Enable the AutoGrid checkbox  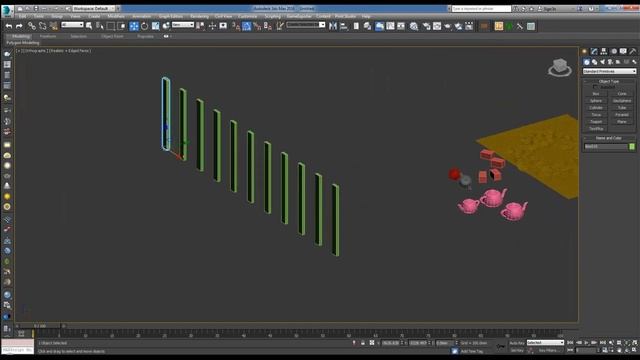(595, 87)
